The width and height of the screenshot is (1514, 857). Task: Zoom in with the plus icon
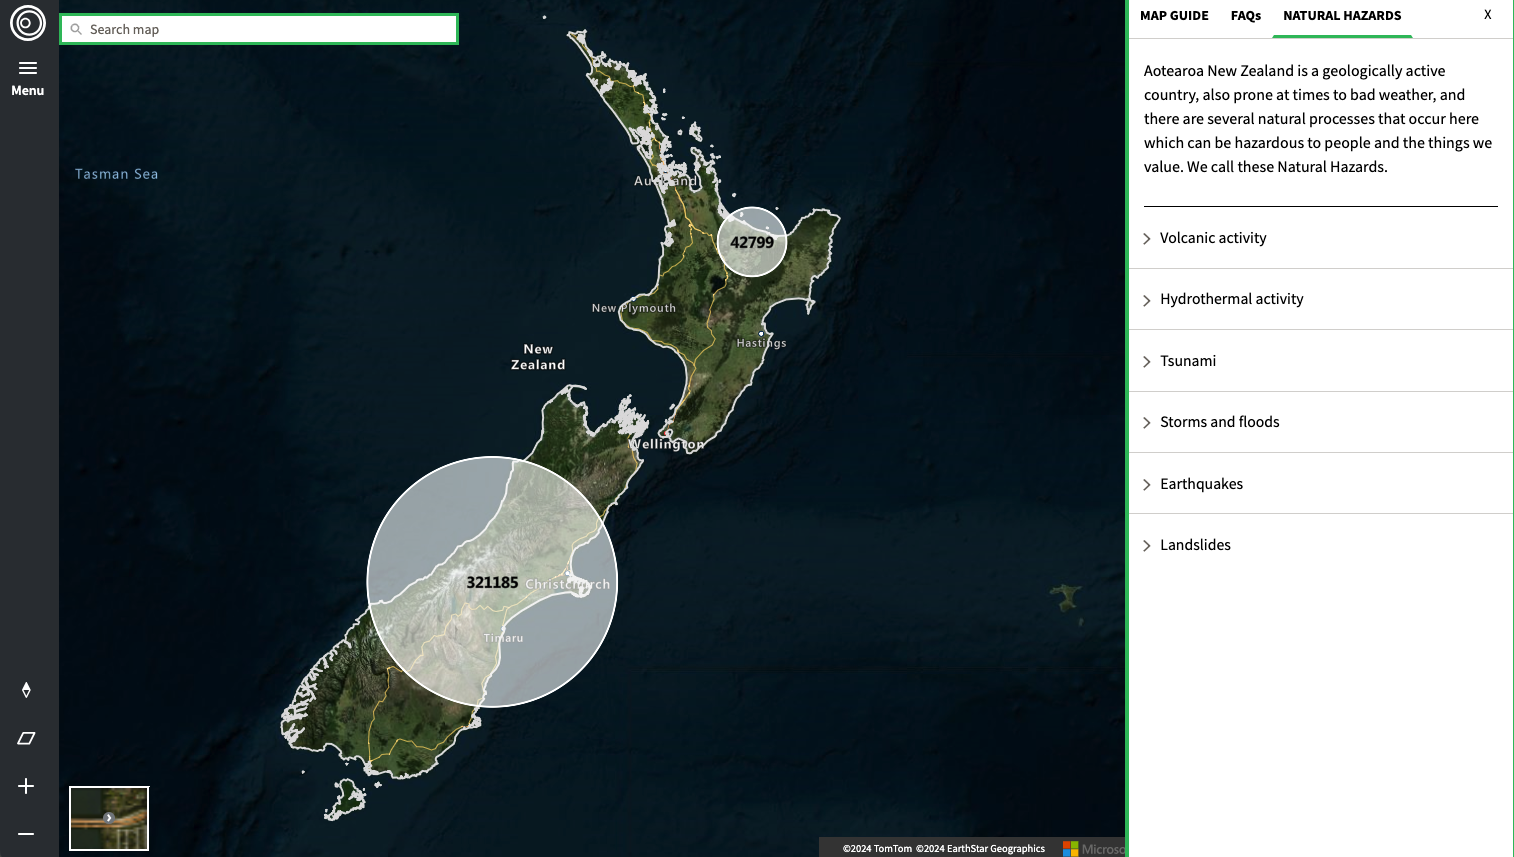click(26, 786)
